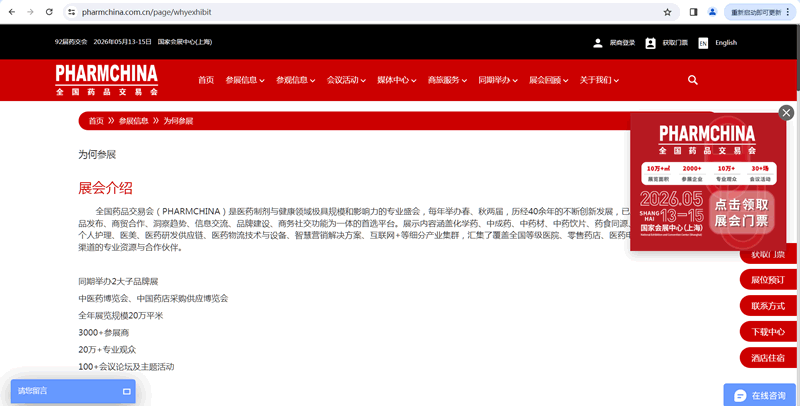Click the Chrome profile avatar icon
Screen dimensions: 800x406
click(713, 12)
